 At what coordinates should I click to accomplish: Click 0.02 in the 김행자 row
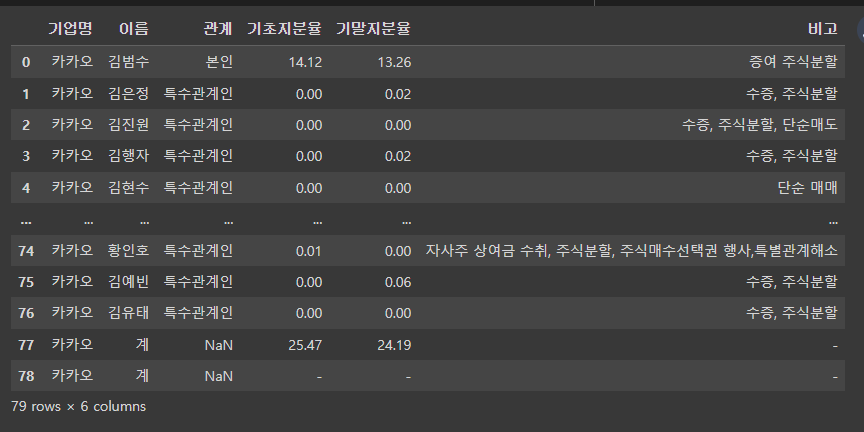(398, 156)
